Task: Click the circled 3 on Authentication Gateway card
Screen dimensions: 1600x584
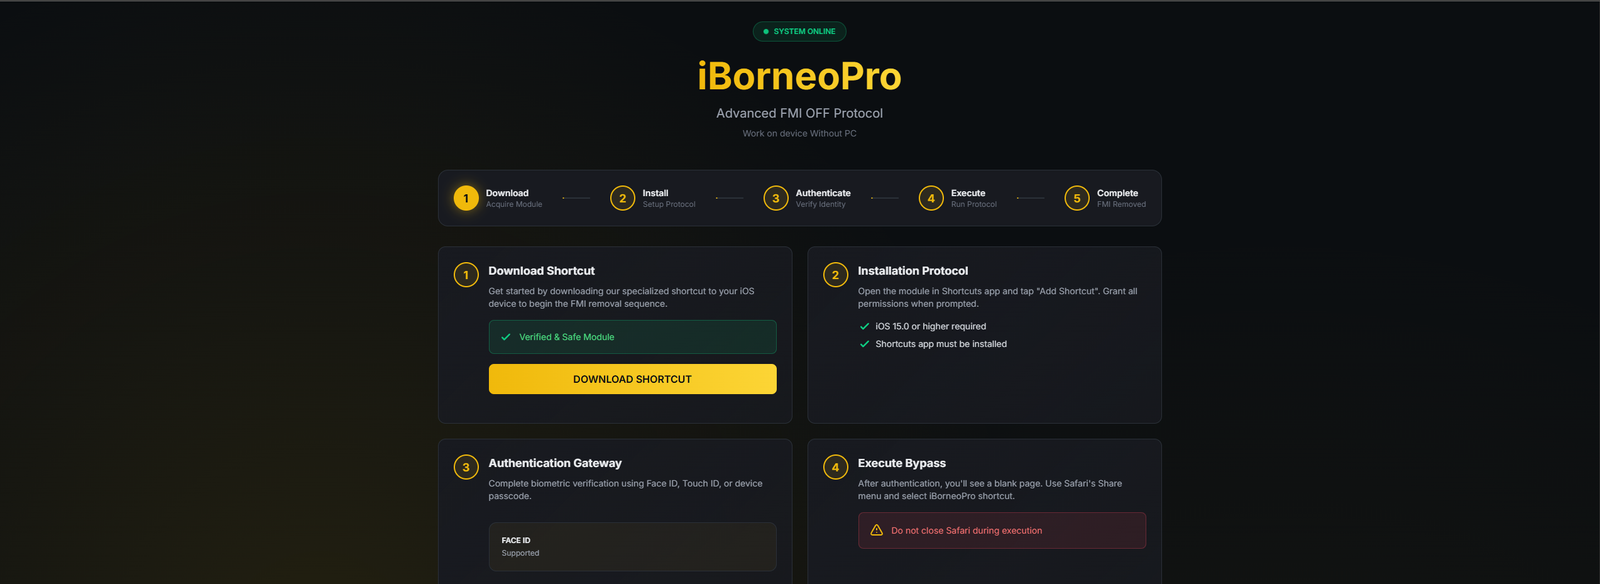Action: click(465, 466)
